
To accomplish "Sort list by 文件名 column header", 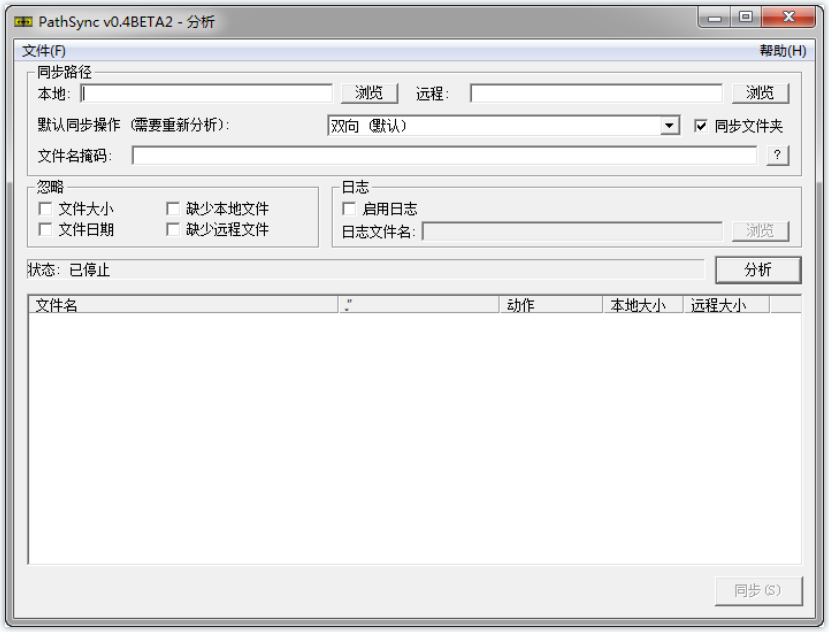I will 183,305.
